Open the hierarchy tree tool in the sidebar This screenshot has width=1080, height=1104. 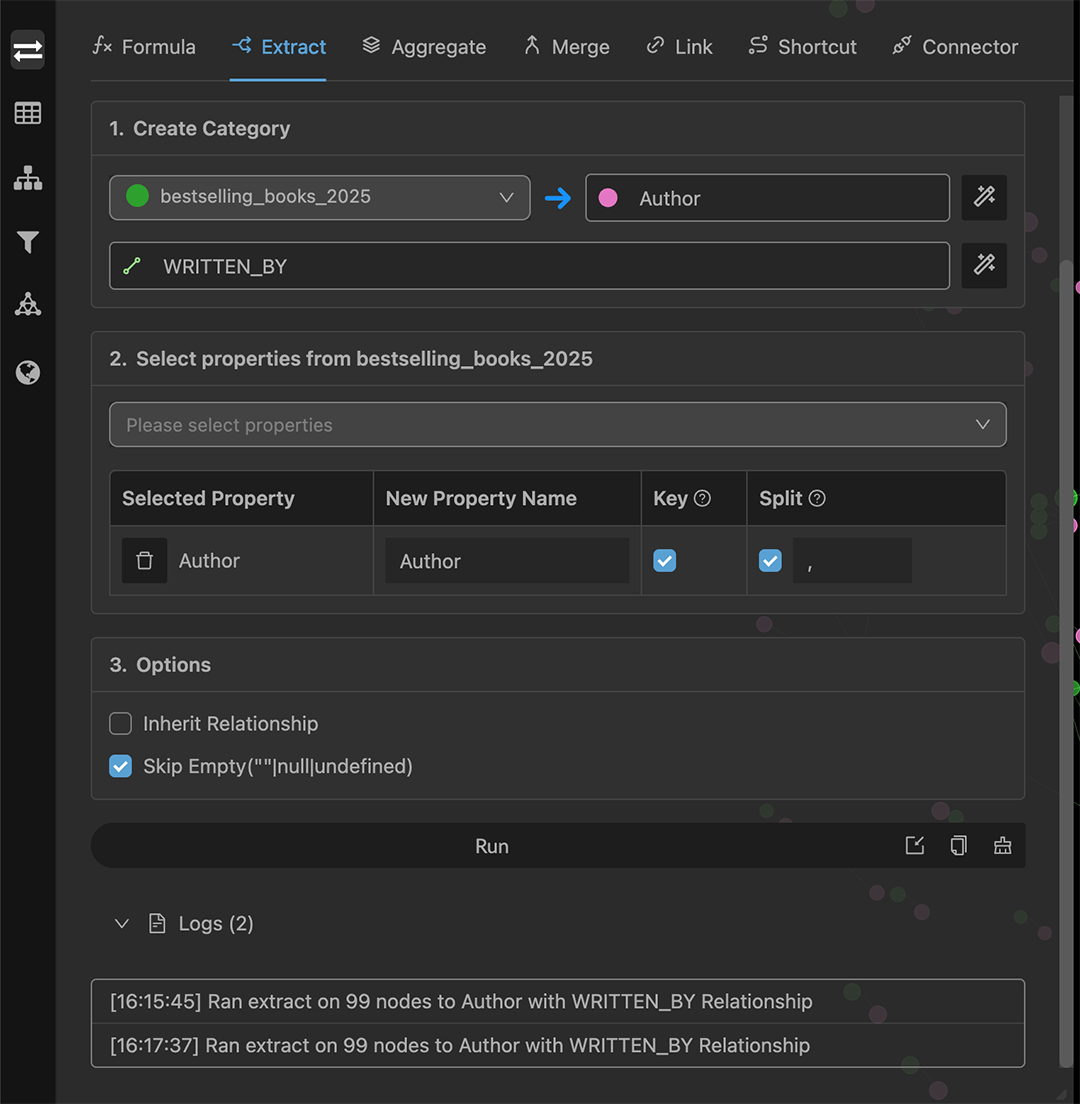pos(27,179)
